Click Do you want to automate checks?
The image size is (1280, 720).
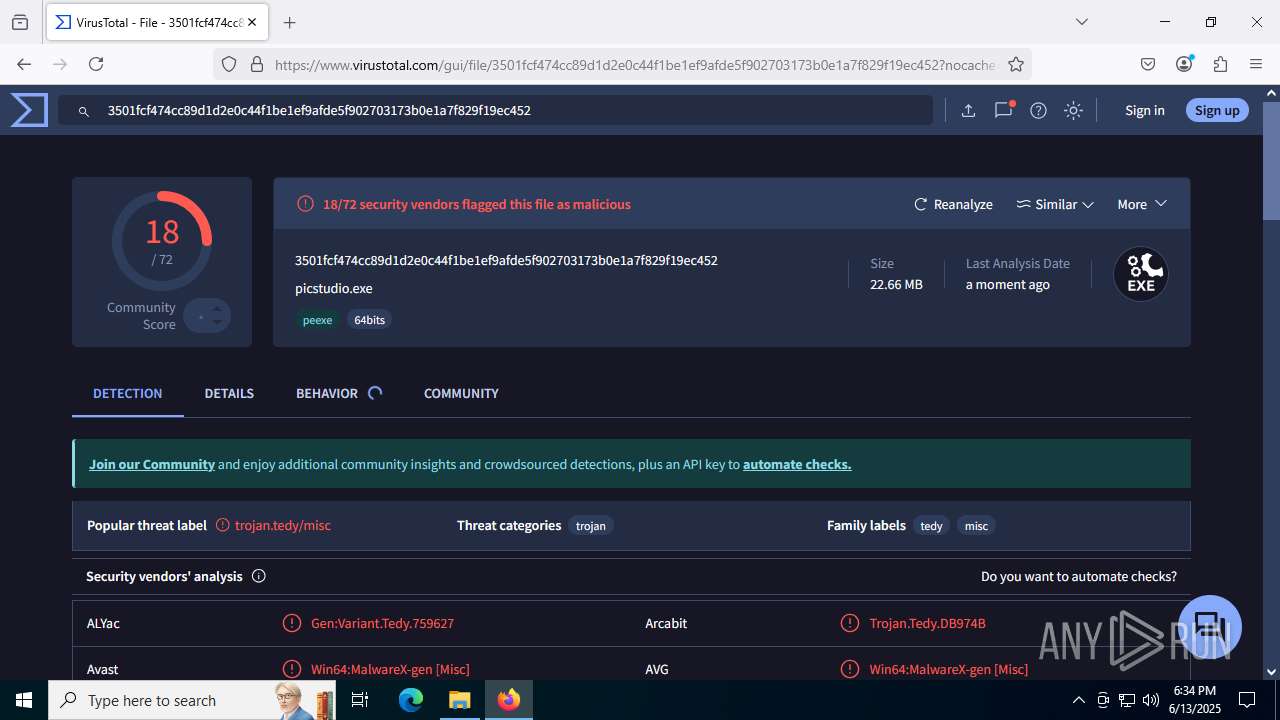point(1079,576)
